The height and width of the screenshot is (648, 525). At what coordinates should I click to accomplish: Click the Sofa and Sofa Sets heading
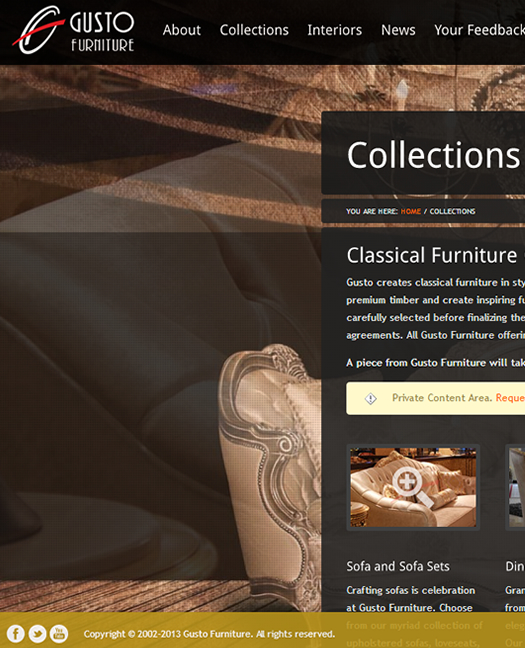click(x=398, y=566)
